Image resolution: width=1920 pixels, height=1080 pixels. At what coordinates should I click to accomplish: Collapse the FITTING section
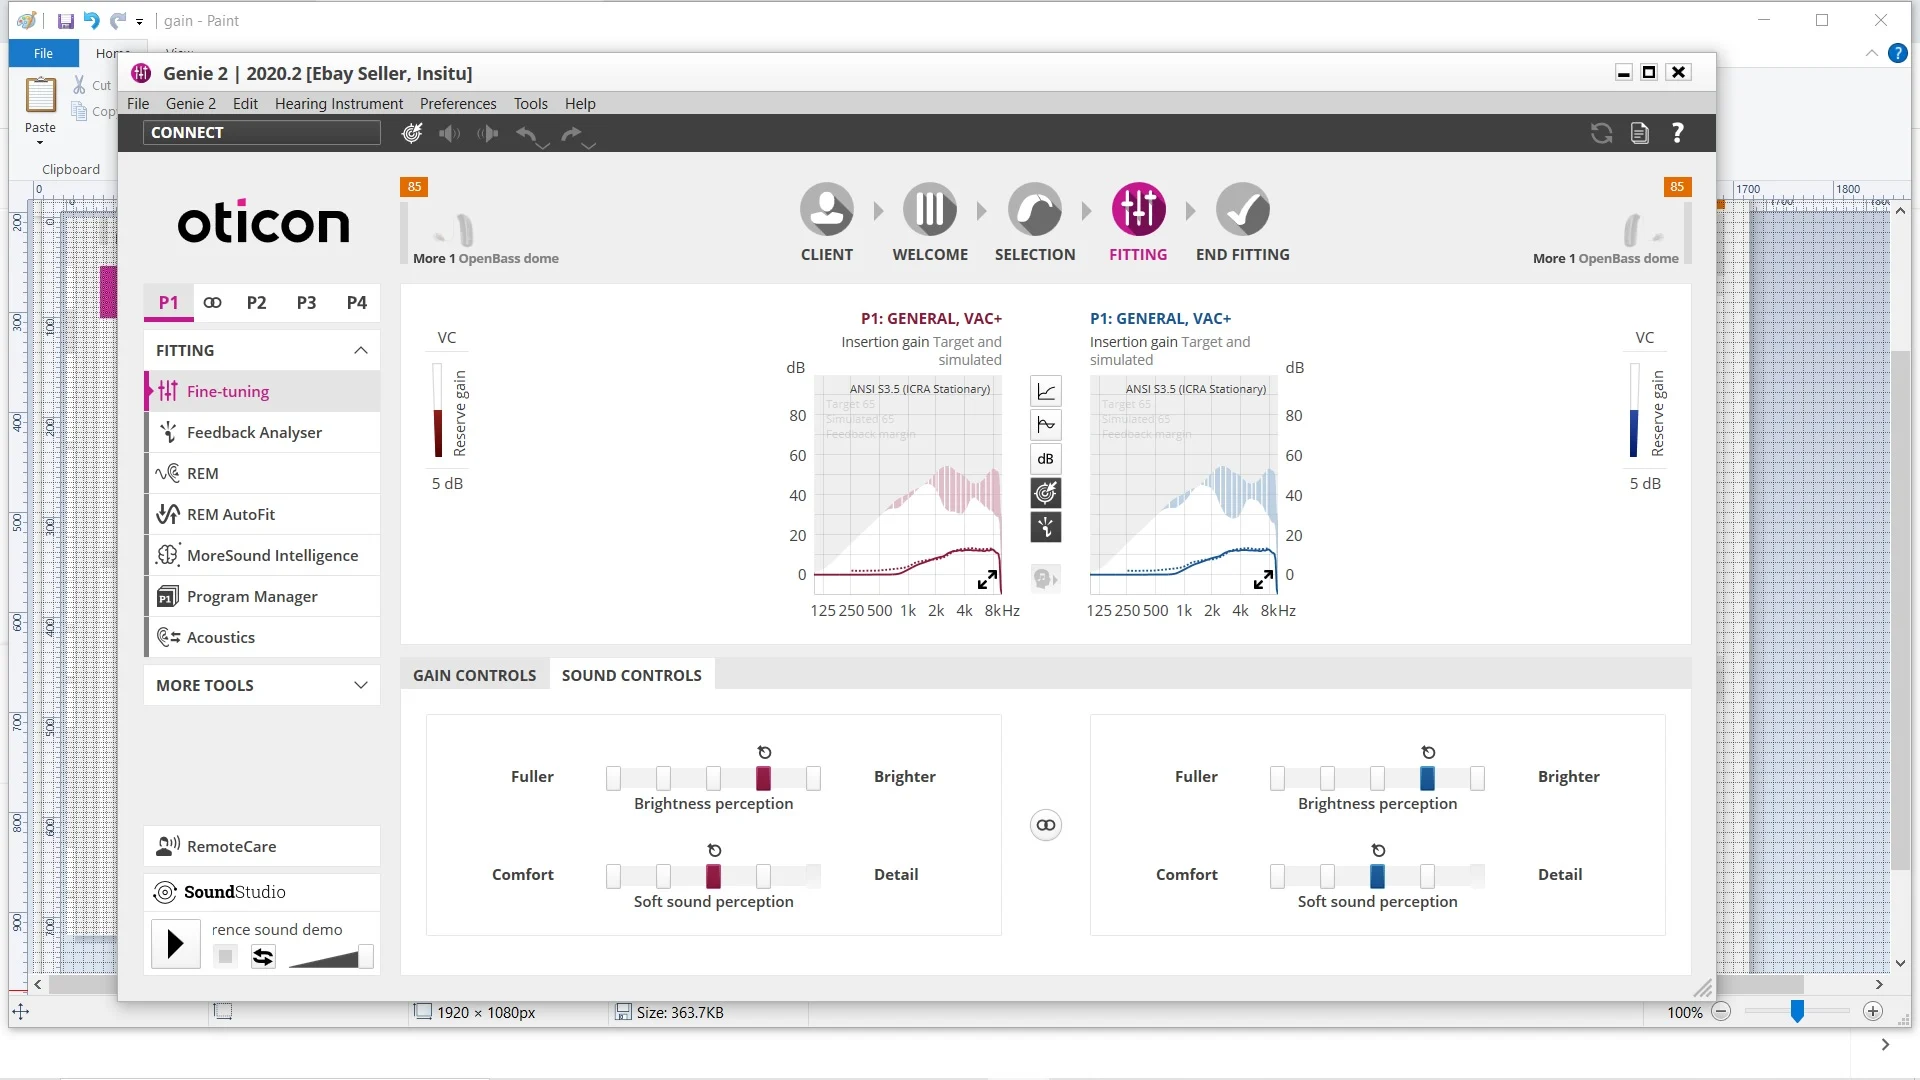[x=361, y=350]
